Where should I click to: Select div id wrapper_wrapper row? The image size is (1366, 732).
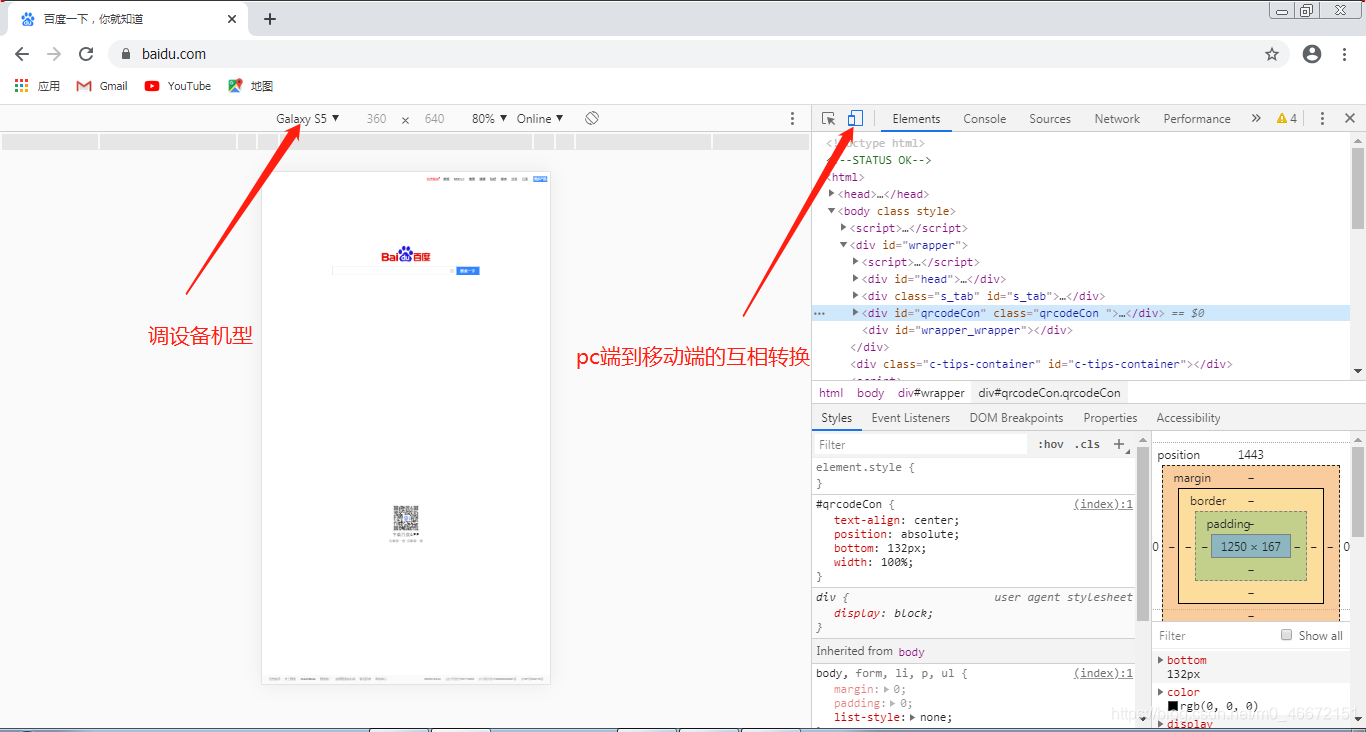(1080, 330)
